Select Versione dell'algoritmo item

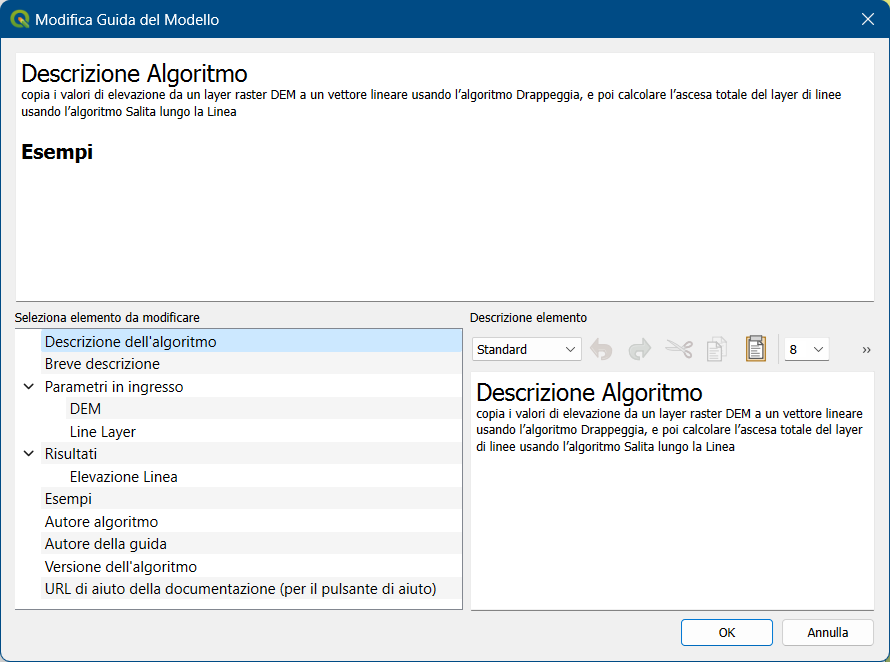tap(251, 566)
